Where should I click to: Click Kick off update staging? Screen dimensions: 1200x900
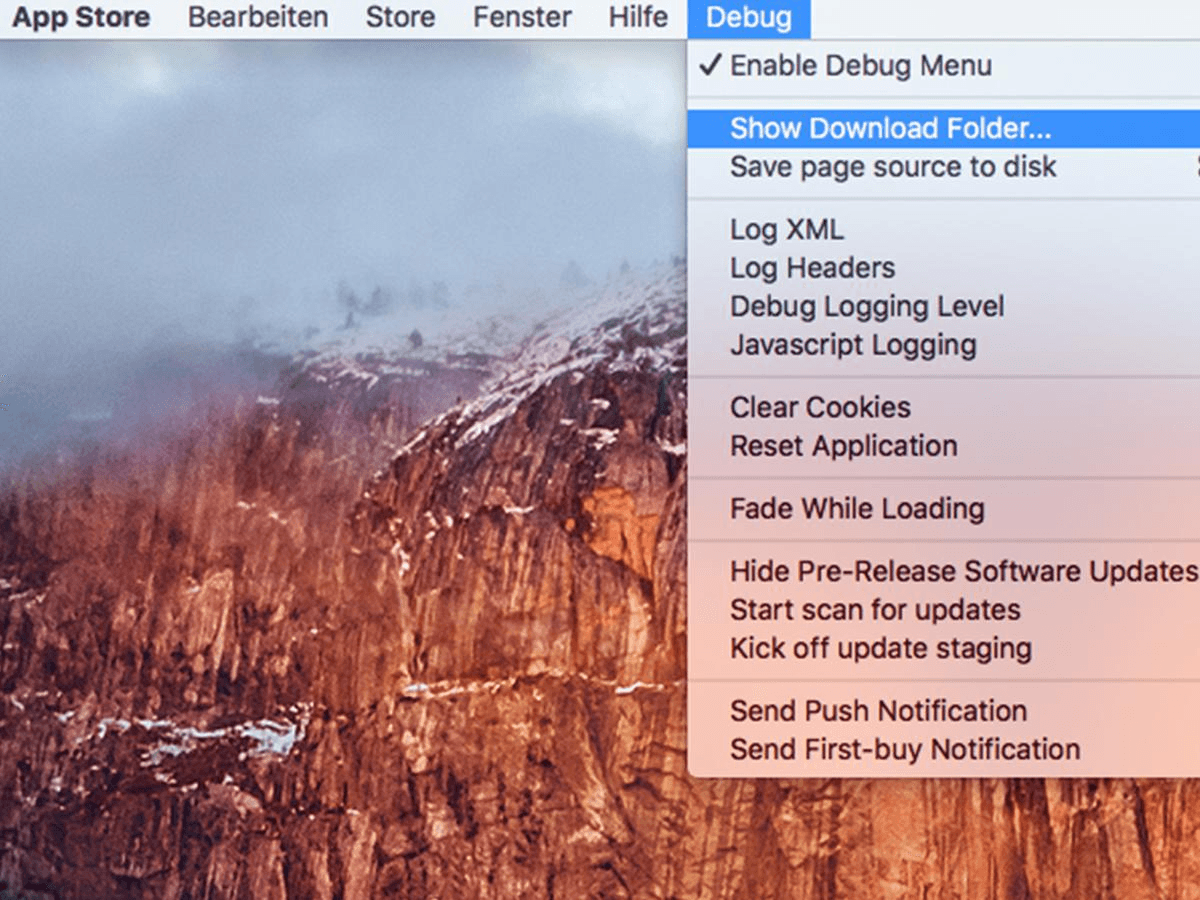(x=881, y=648)
